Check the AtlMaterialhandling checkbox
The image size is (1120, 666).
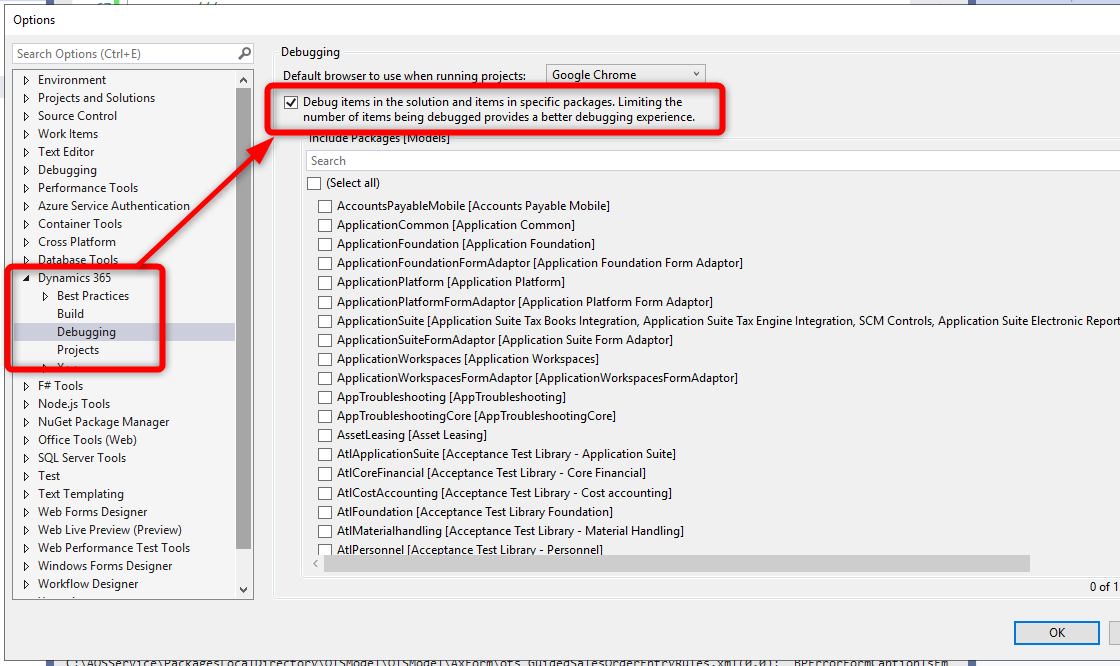(325, 531)
